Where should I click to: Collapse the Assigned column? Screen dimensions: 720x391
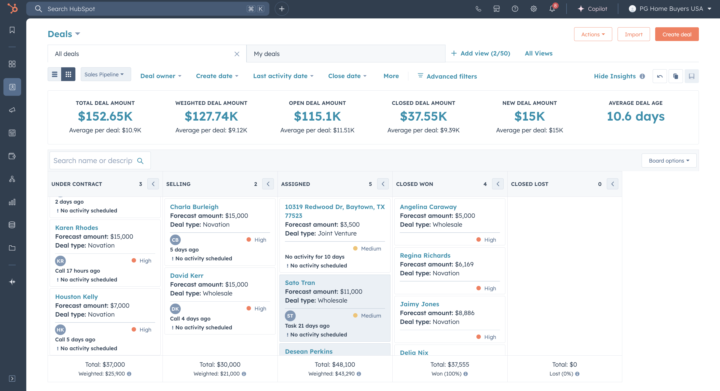click(383, 184)
